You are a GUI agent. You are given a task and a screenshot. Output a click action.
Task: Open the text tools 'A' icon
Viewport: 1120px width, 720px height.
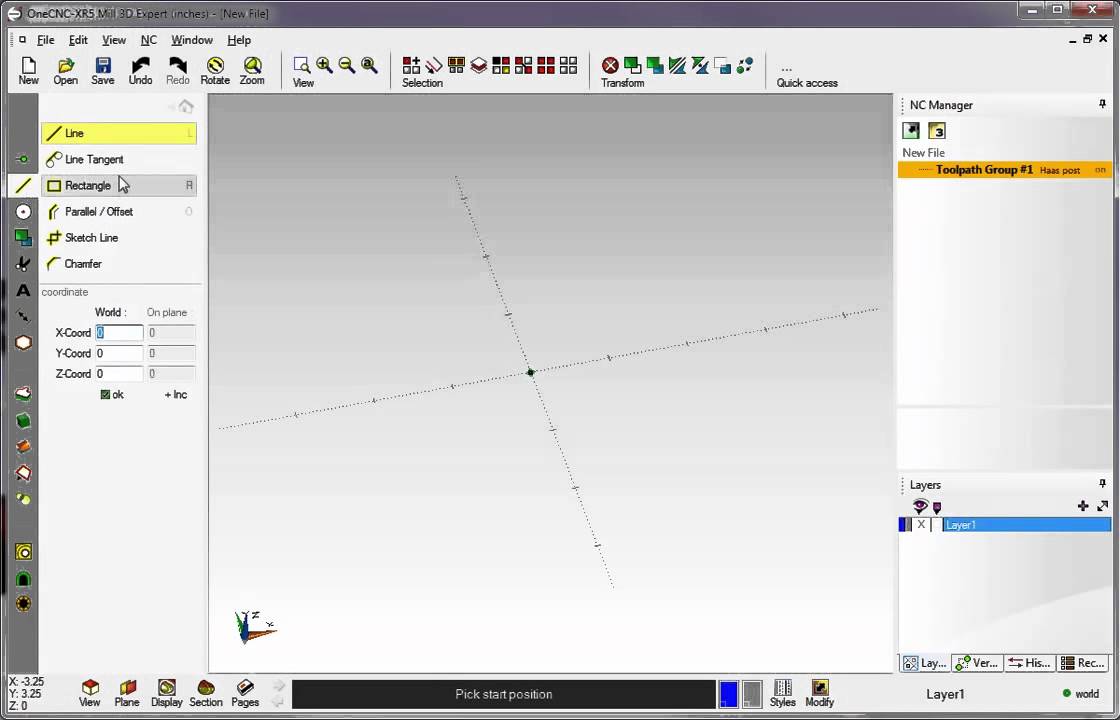coord(23,290)
